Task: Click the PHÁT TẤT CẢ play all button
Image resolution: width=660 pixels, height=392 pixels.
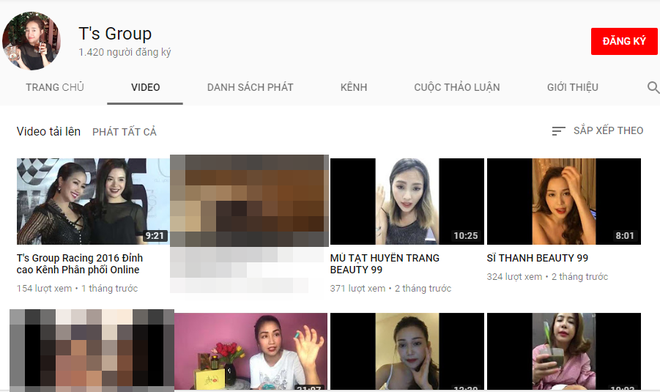Action: tap(125, 132)
